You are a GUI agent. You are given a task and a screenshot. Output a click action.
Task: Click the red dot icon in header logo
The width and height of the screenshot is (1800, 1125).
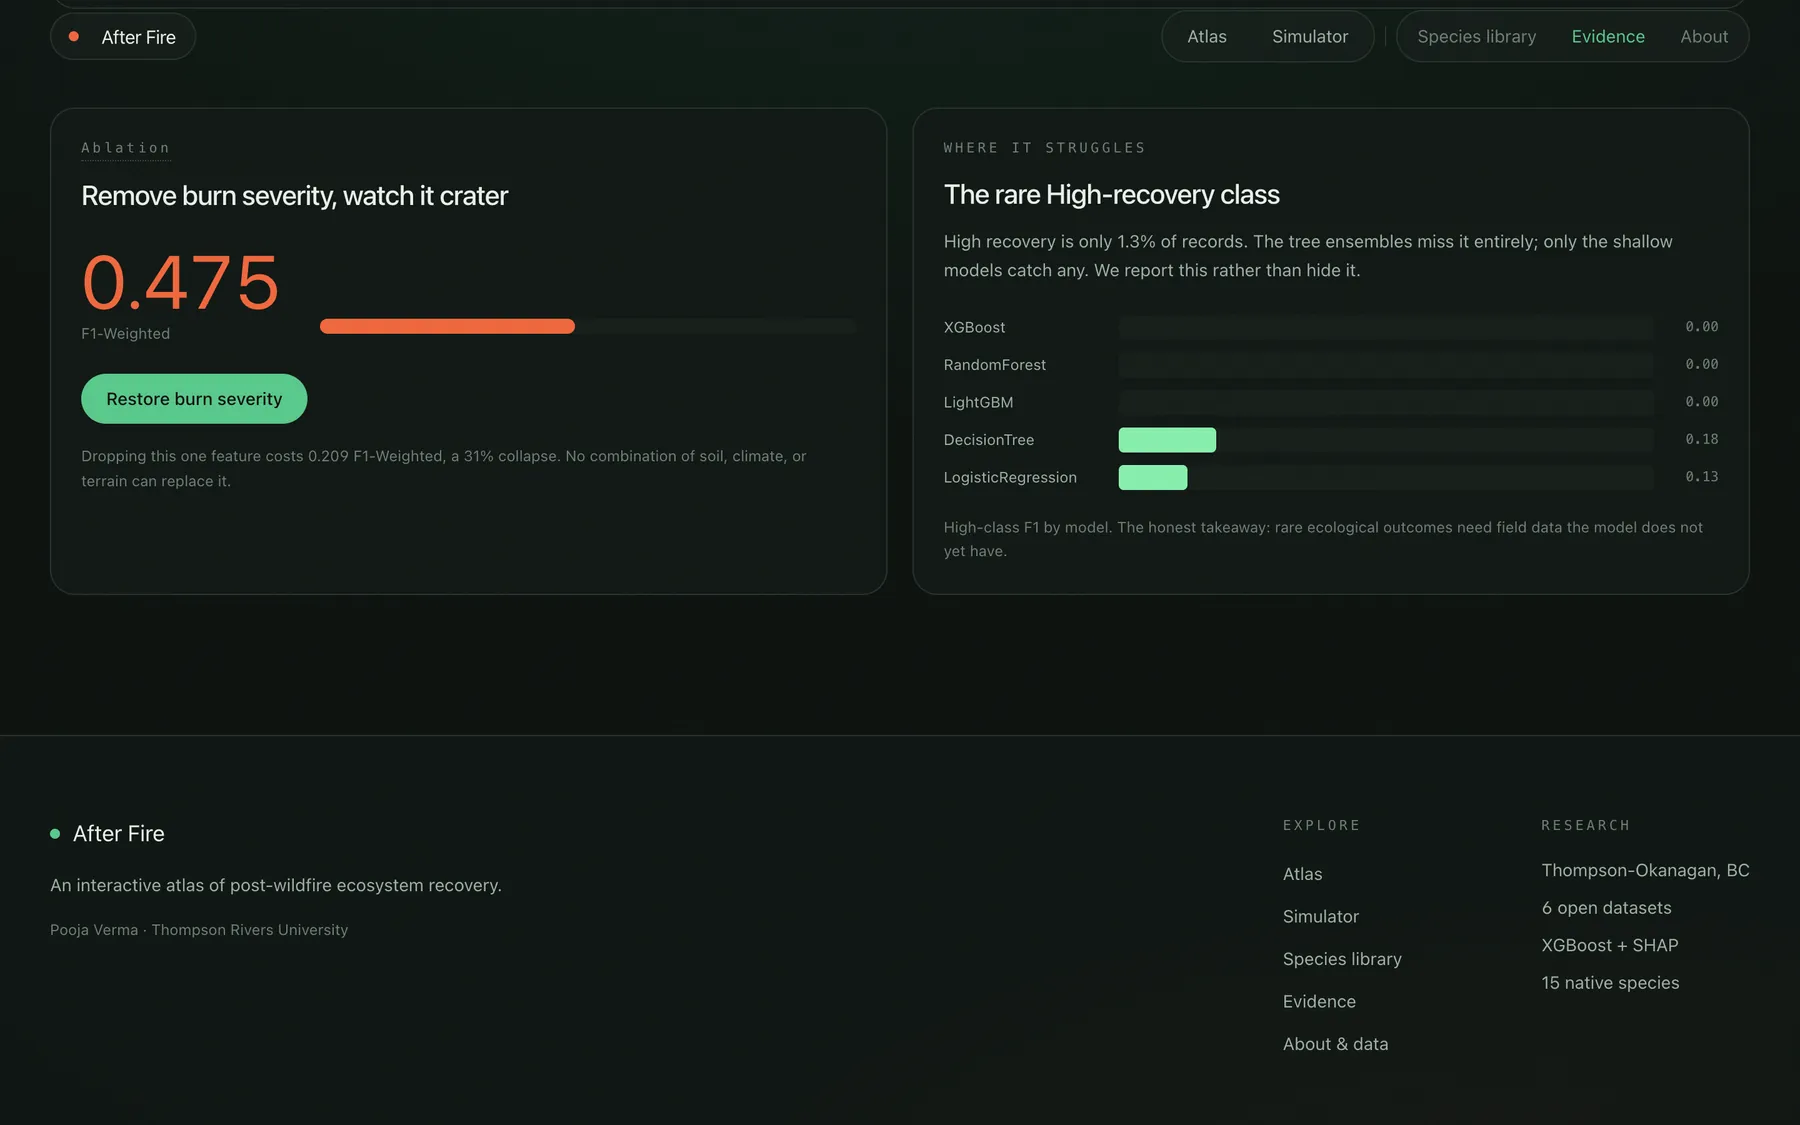pos(74,37)
